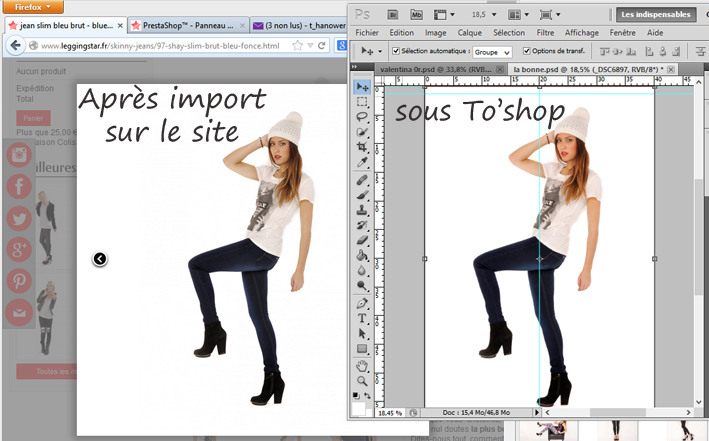Select the Rectangle shape tool
The width and height of the screenshot is (709, 441).
pyautogui.click(x=362, y=349)
